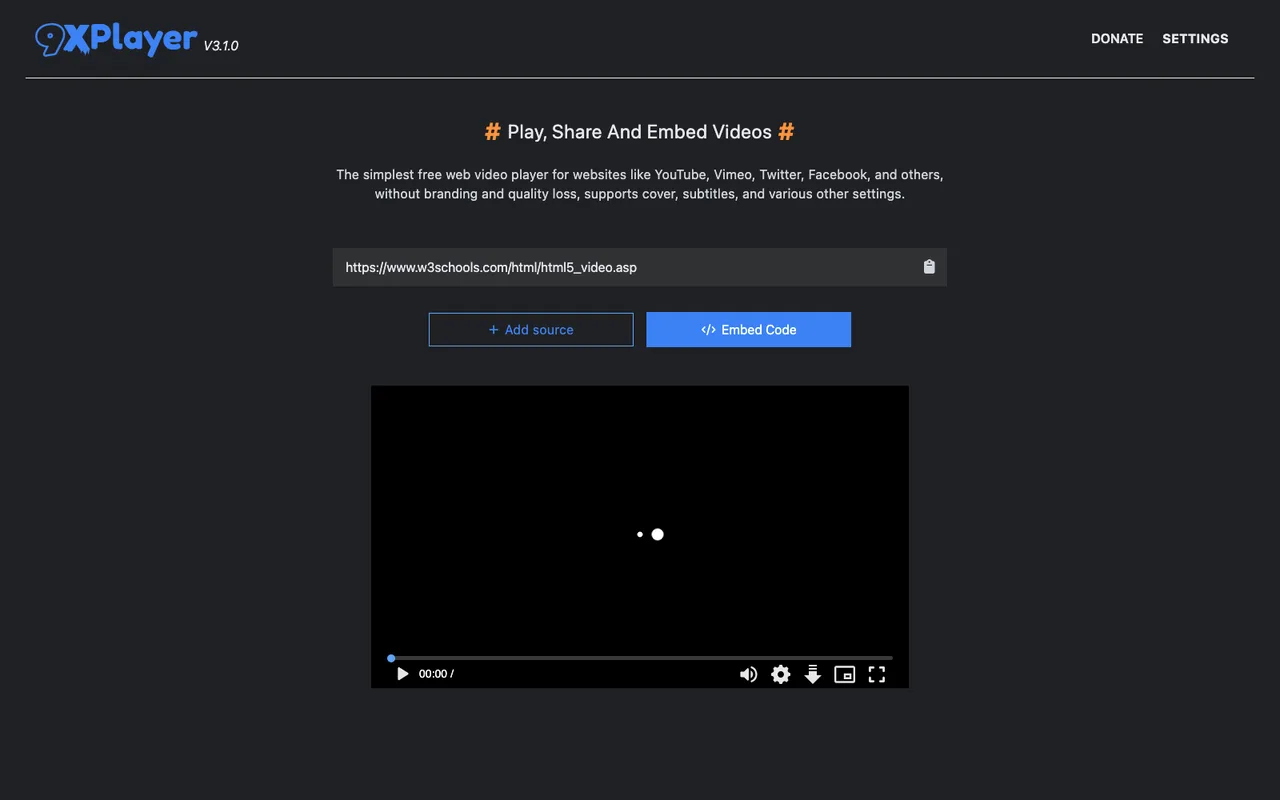Open the SETTINGS menu
Image resolution: width=1280 pixels, height=800 pixels.
[x=1195, y=38]
